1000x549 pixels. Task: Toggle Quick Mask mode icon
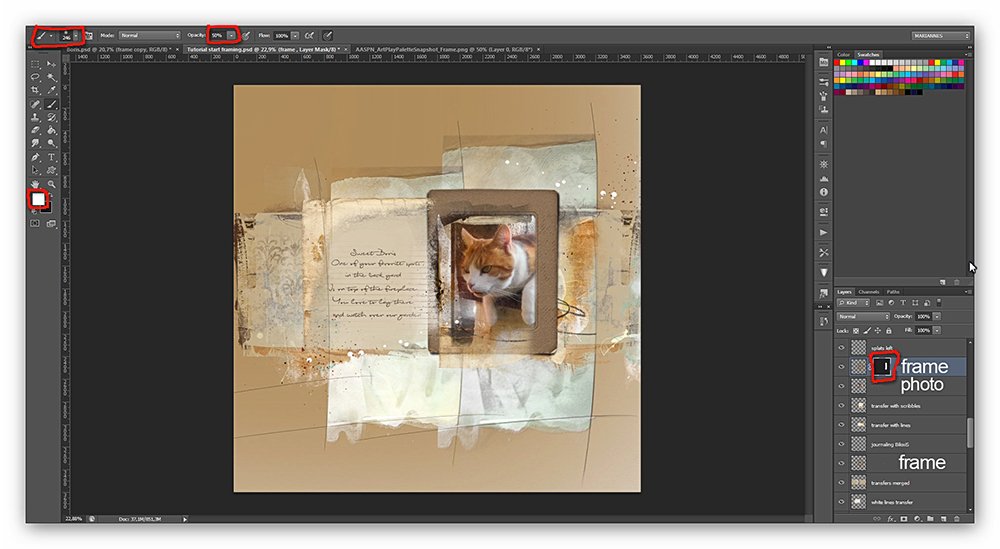pos(35,223)
